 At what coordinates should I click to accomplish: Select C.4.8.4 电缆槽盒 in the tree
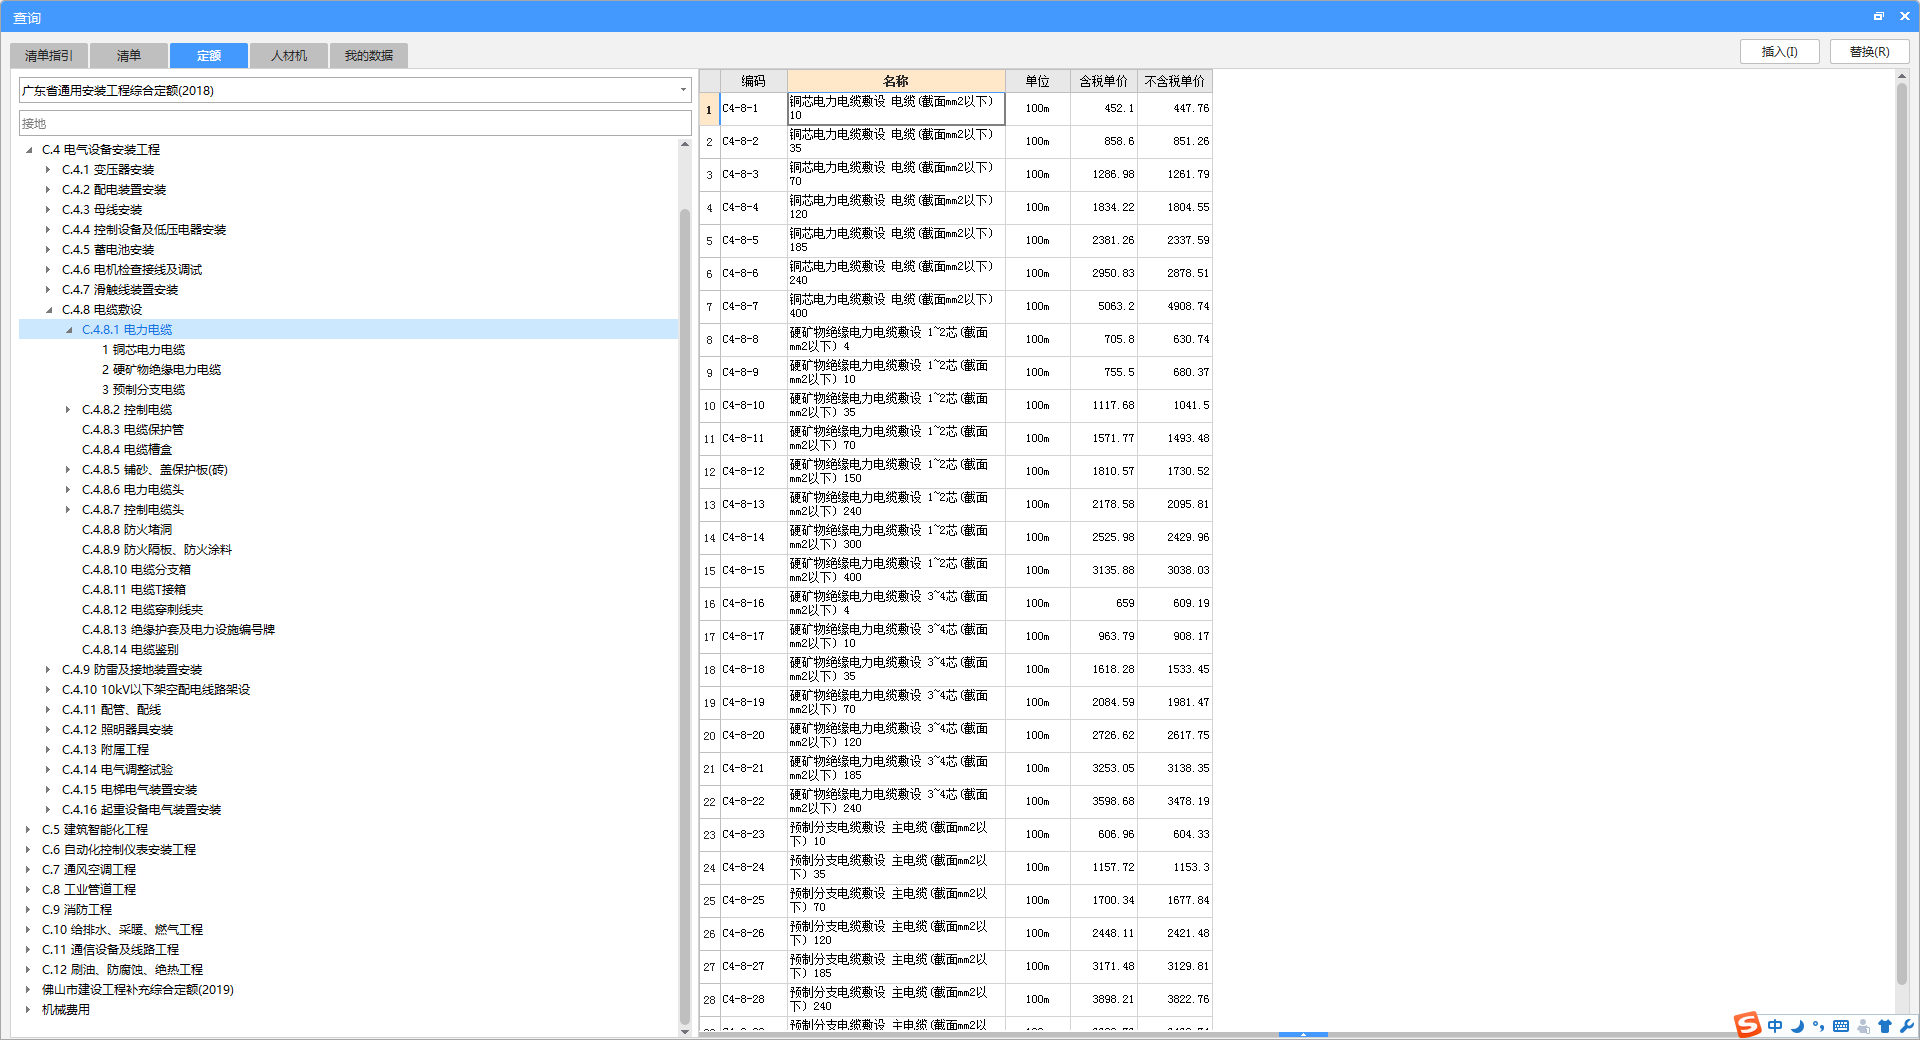[127, 450]
